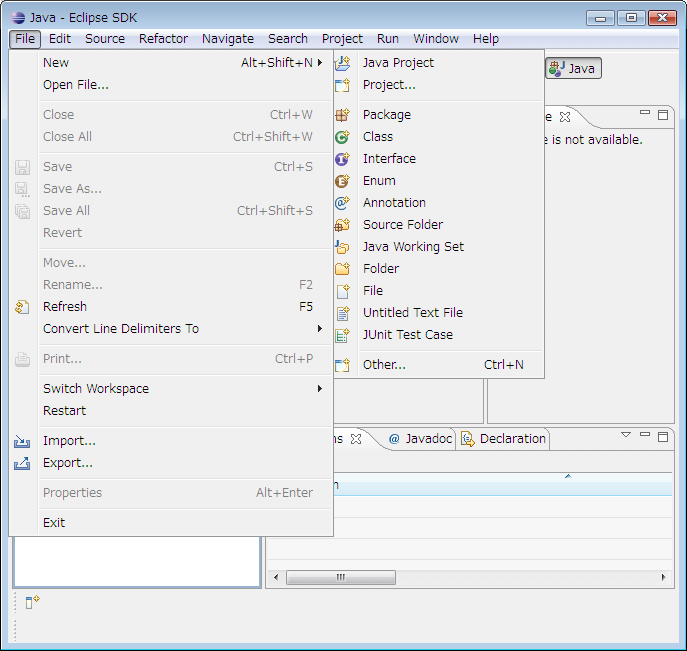Viewport: 687px width, 651px height.
Task: Click the Java perspective button
Action: tap(573, 68)
